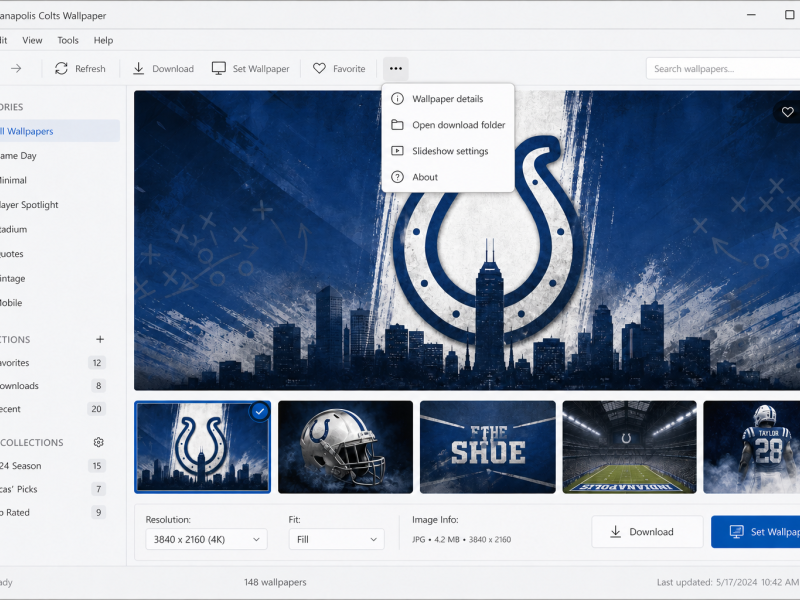The height and width of the screenshot is (600, 800).
Task: Choose Slideshow settings menu entry
Action: tap(448, 151)
